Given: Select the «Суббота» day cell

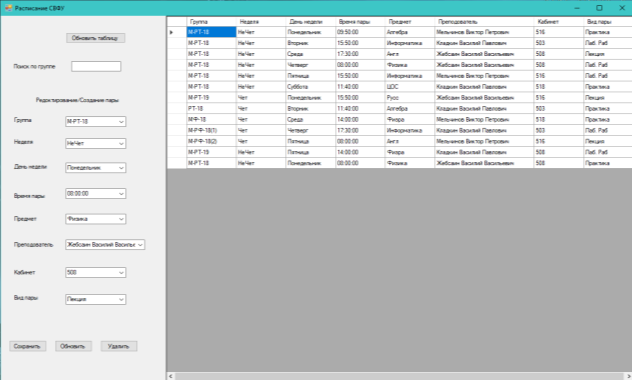Looking at the screenshot, I should pyautogui.click(x=311, y=87).
